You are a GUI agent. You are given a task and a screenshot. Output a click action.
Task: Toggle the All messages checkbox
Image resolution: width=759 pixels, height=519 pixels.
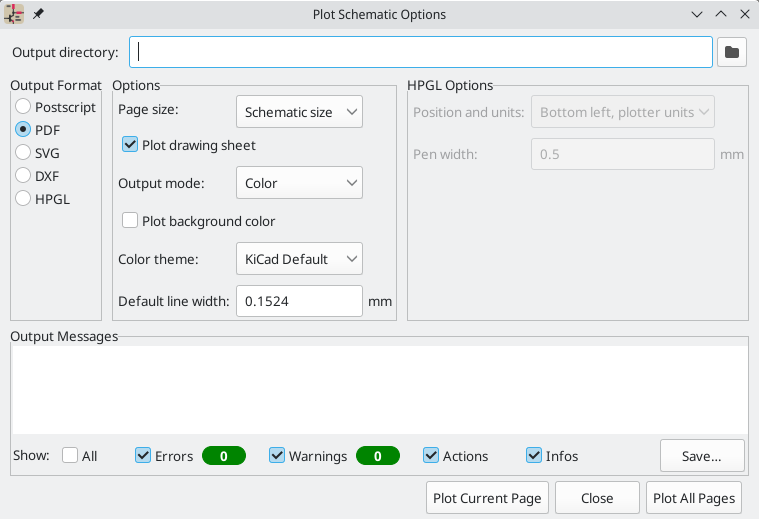70,456
